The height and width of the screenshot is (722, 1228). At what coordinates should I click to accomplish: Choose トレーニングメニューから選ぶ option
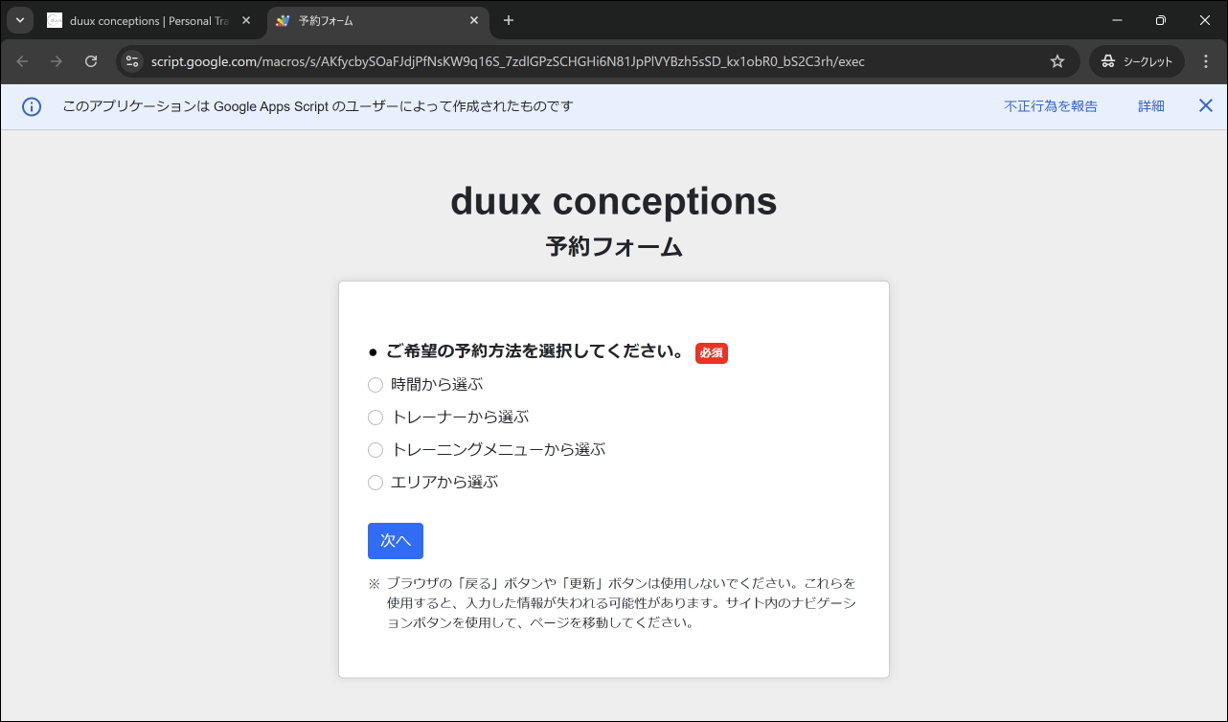click(376, 450)
